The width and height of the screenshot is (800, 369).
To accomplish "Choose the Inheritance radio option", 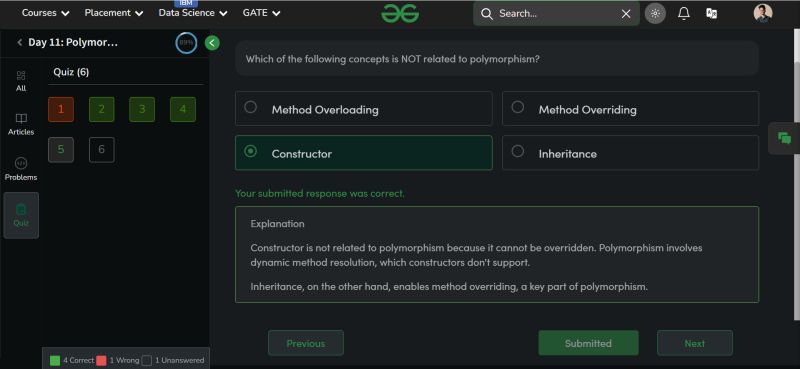I will [x=630, y=153].
